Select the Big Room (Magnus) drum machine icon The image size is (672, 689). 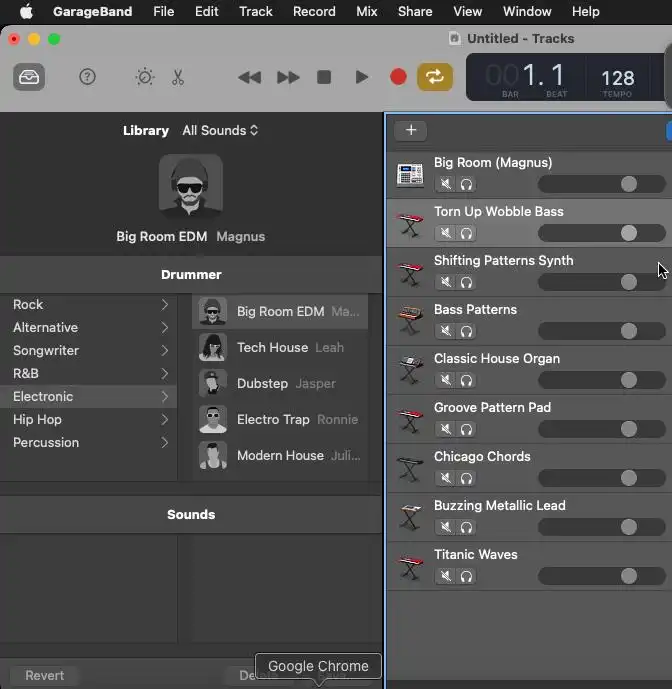[x=410, y=175]
